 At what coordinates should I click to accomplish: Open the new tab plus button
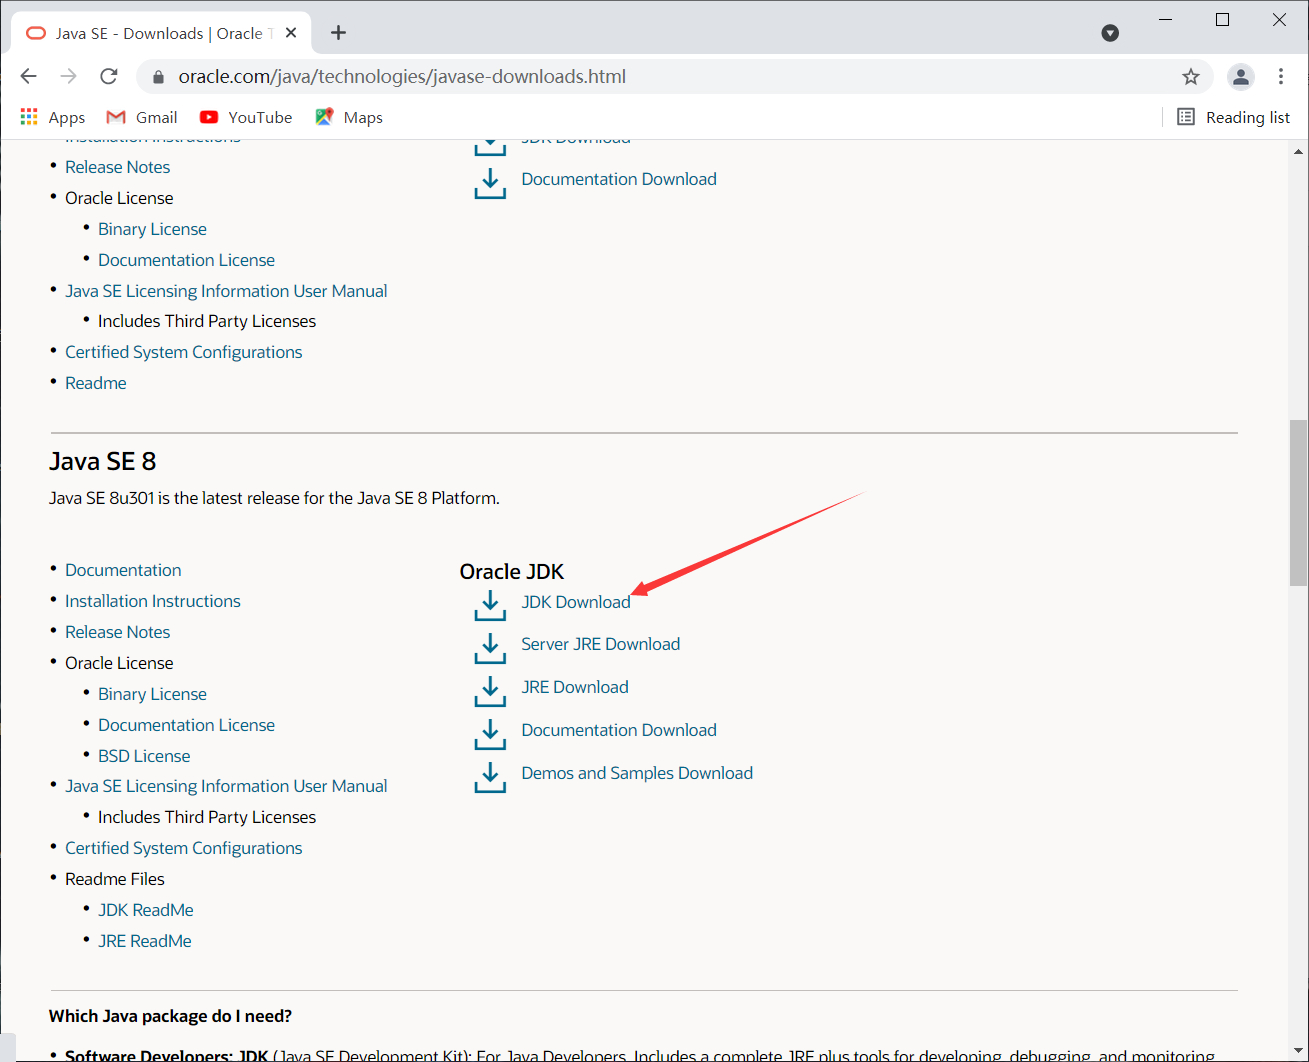pos(338,33)
